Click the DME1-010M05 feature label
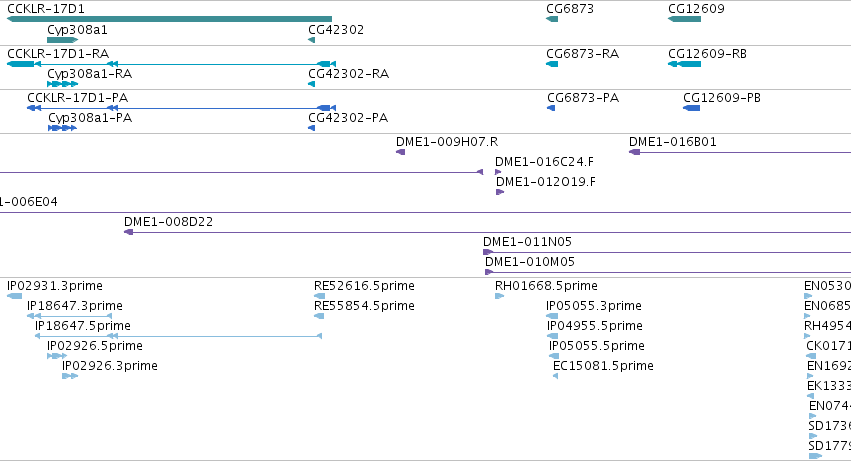The width and height of the screenshot is (851, 461). pyautogui.click(x=530, y=262)
